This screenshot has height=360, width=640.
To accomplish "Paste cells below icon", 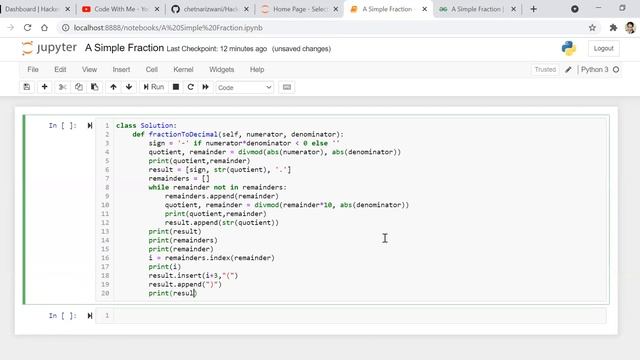I will (x=94, y=87).
